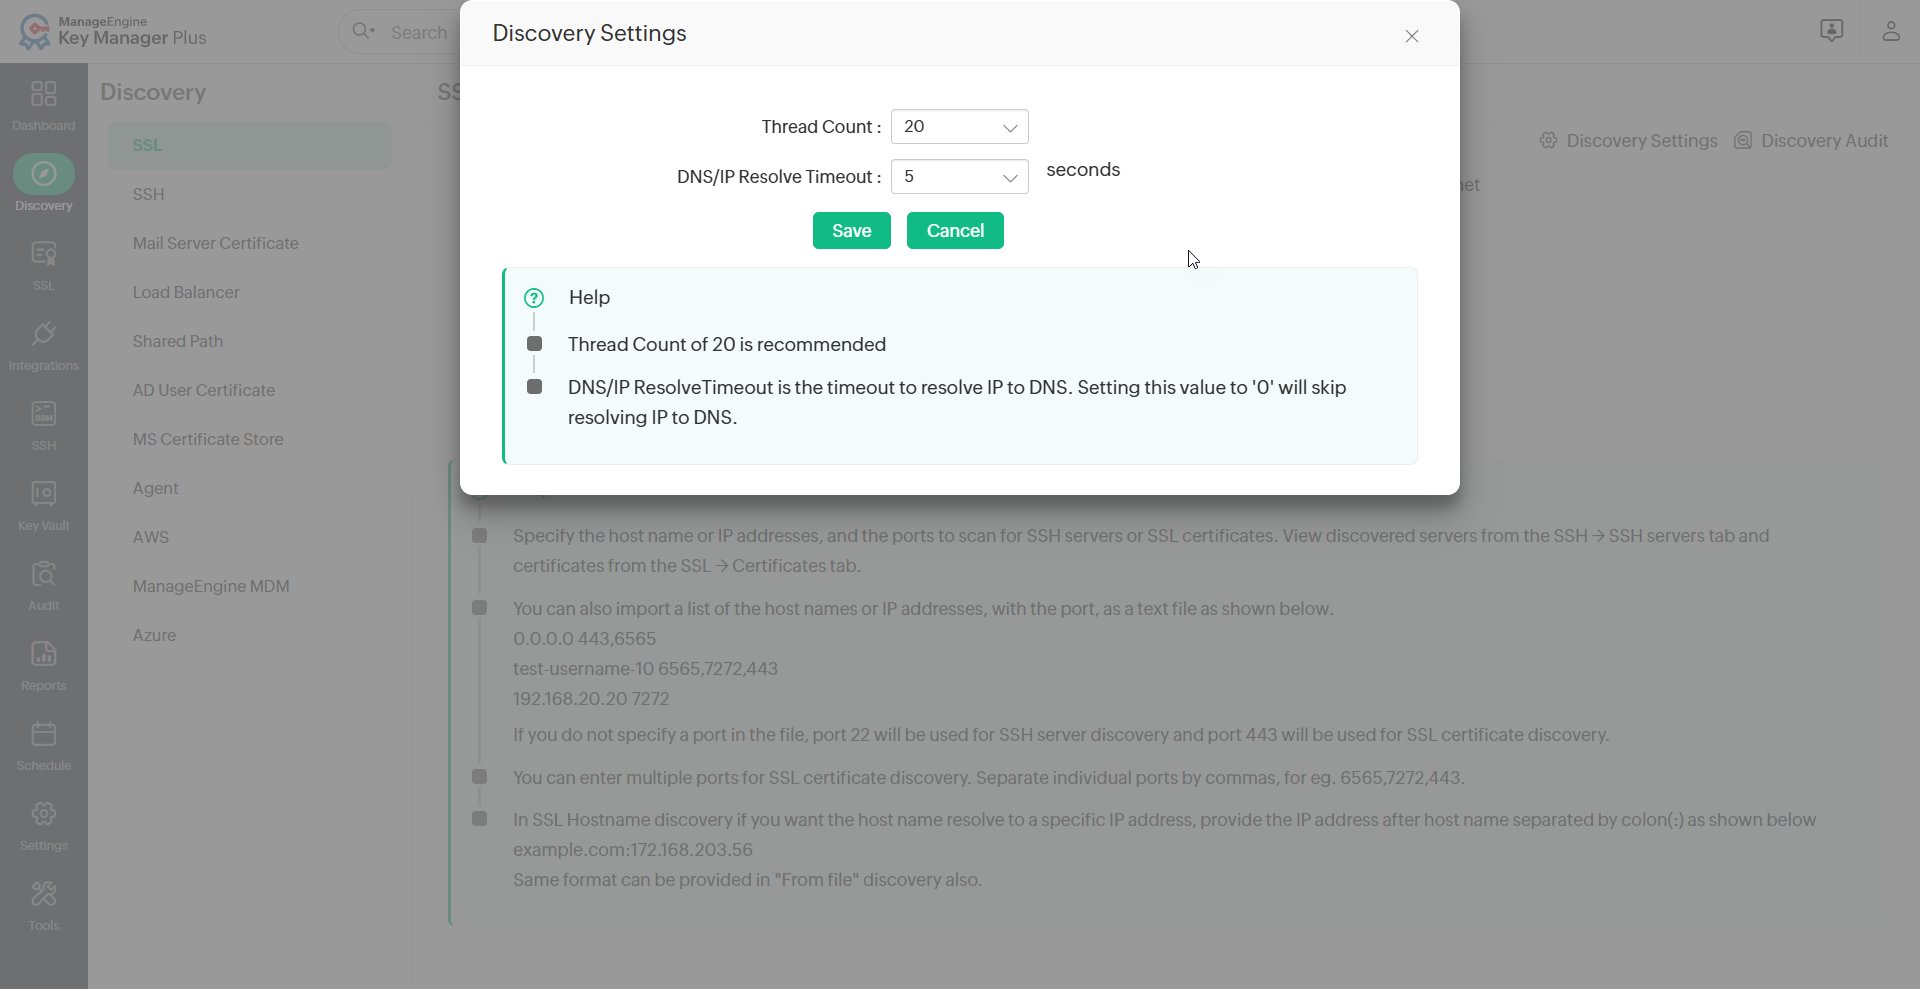Select Mail Server Certificate menu item
The width and height of the screenshot is (1920, 989).
[x=215, y=243]
